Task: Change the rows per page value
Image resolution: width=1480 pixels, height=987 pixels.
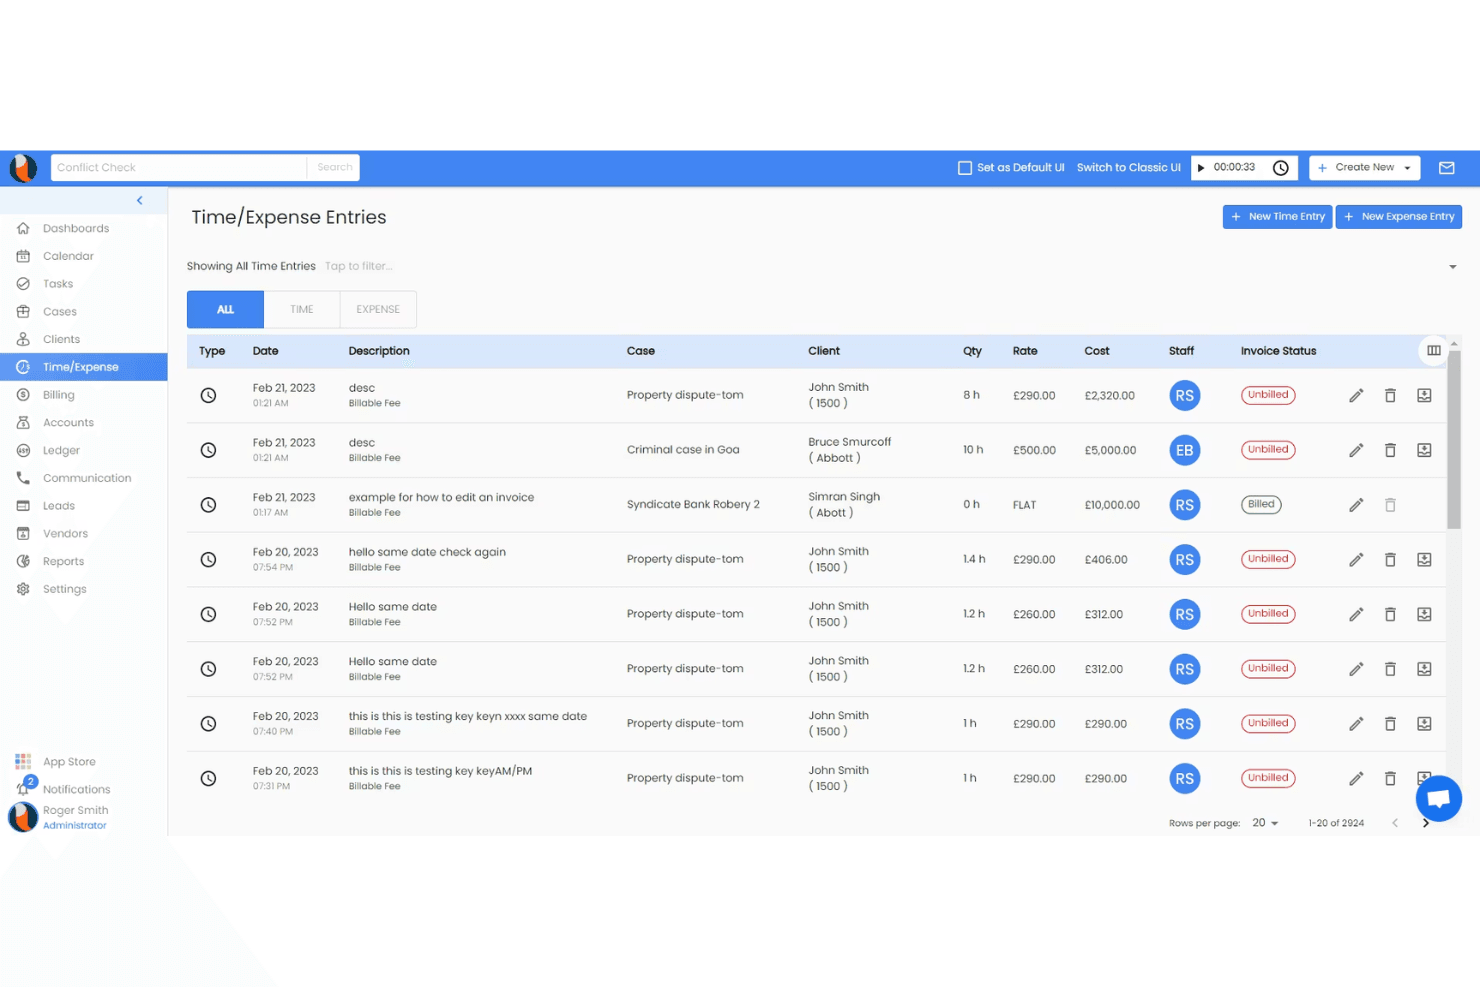Action: click(x=1265, y=823)
